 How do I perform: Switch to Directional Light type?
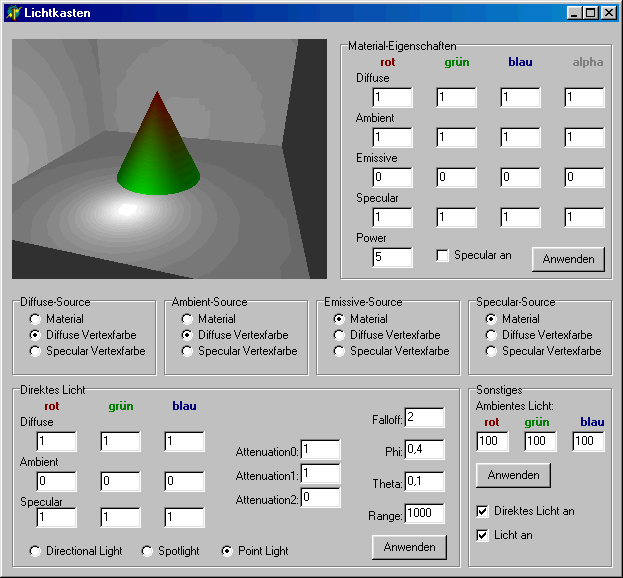tap(36, 551)
